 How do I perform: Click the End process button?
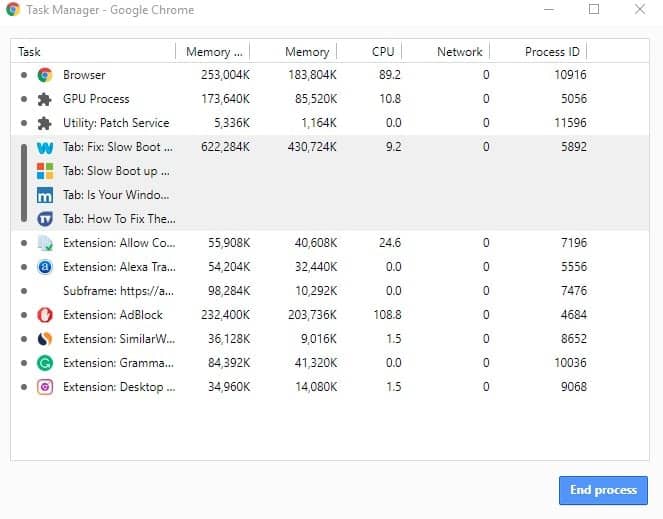coord(602,490)
